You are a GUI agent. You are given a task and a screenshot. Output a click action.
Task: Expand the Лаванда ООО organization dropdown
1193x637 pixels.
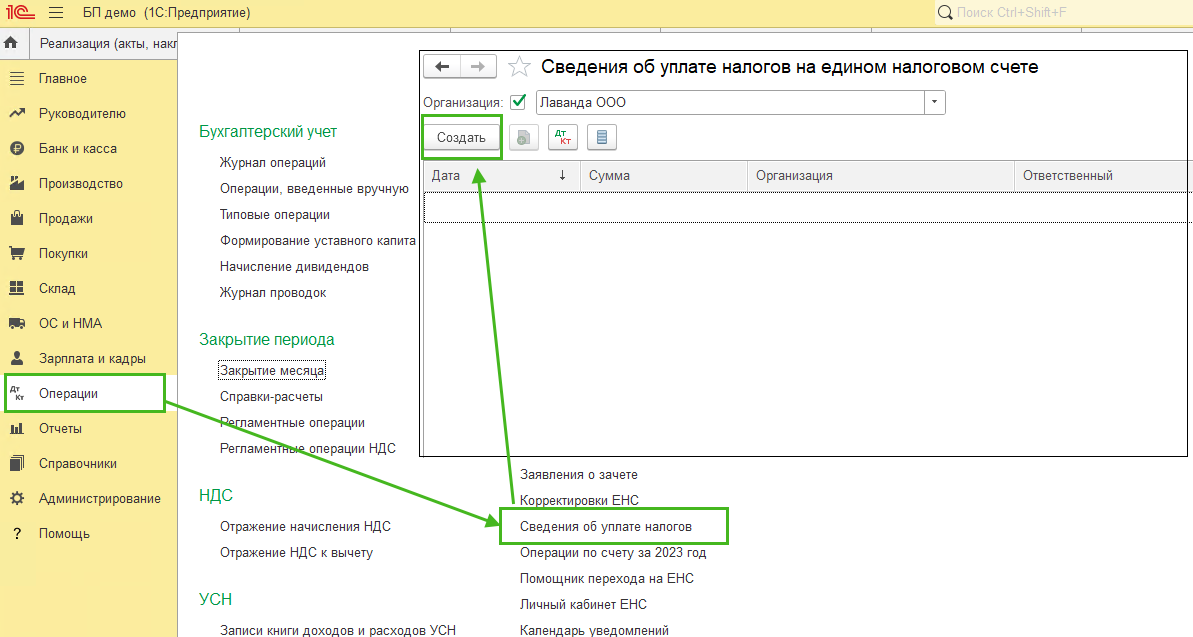click(x=934, y=102)
